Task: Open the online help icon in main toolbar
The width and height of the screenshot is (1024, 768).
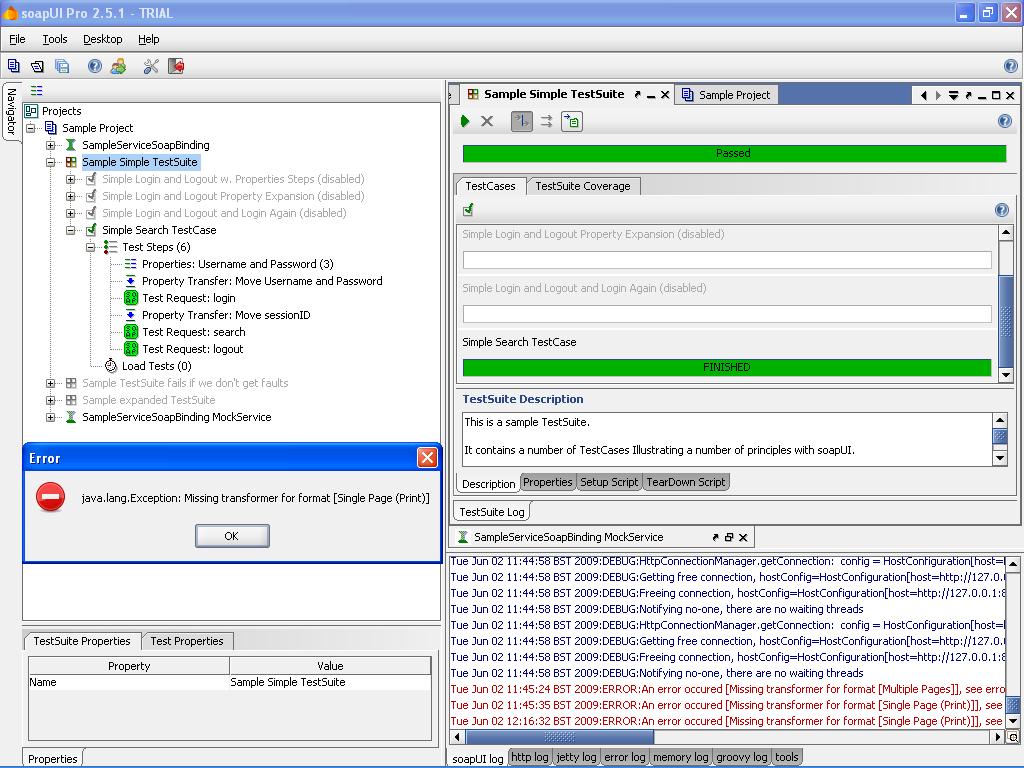Action: [x=94, y=66]
